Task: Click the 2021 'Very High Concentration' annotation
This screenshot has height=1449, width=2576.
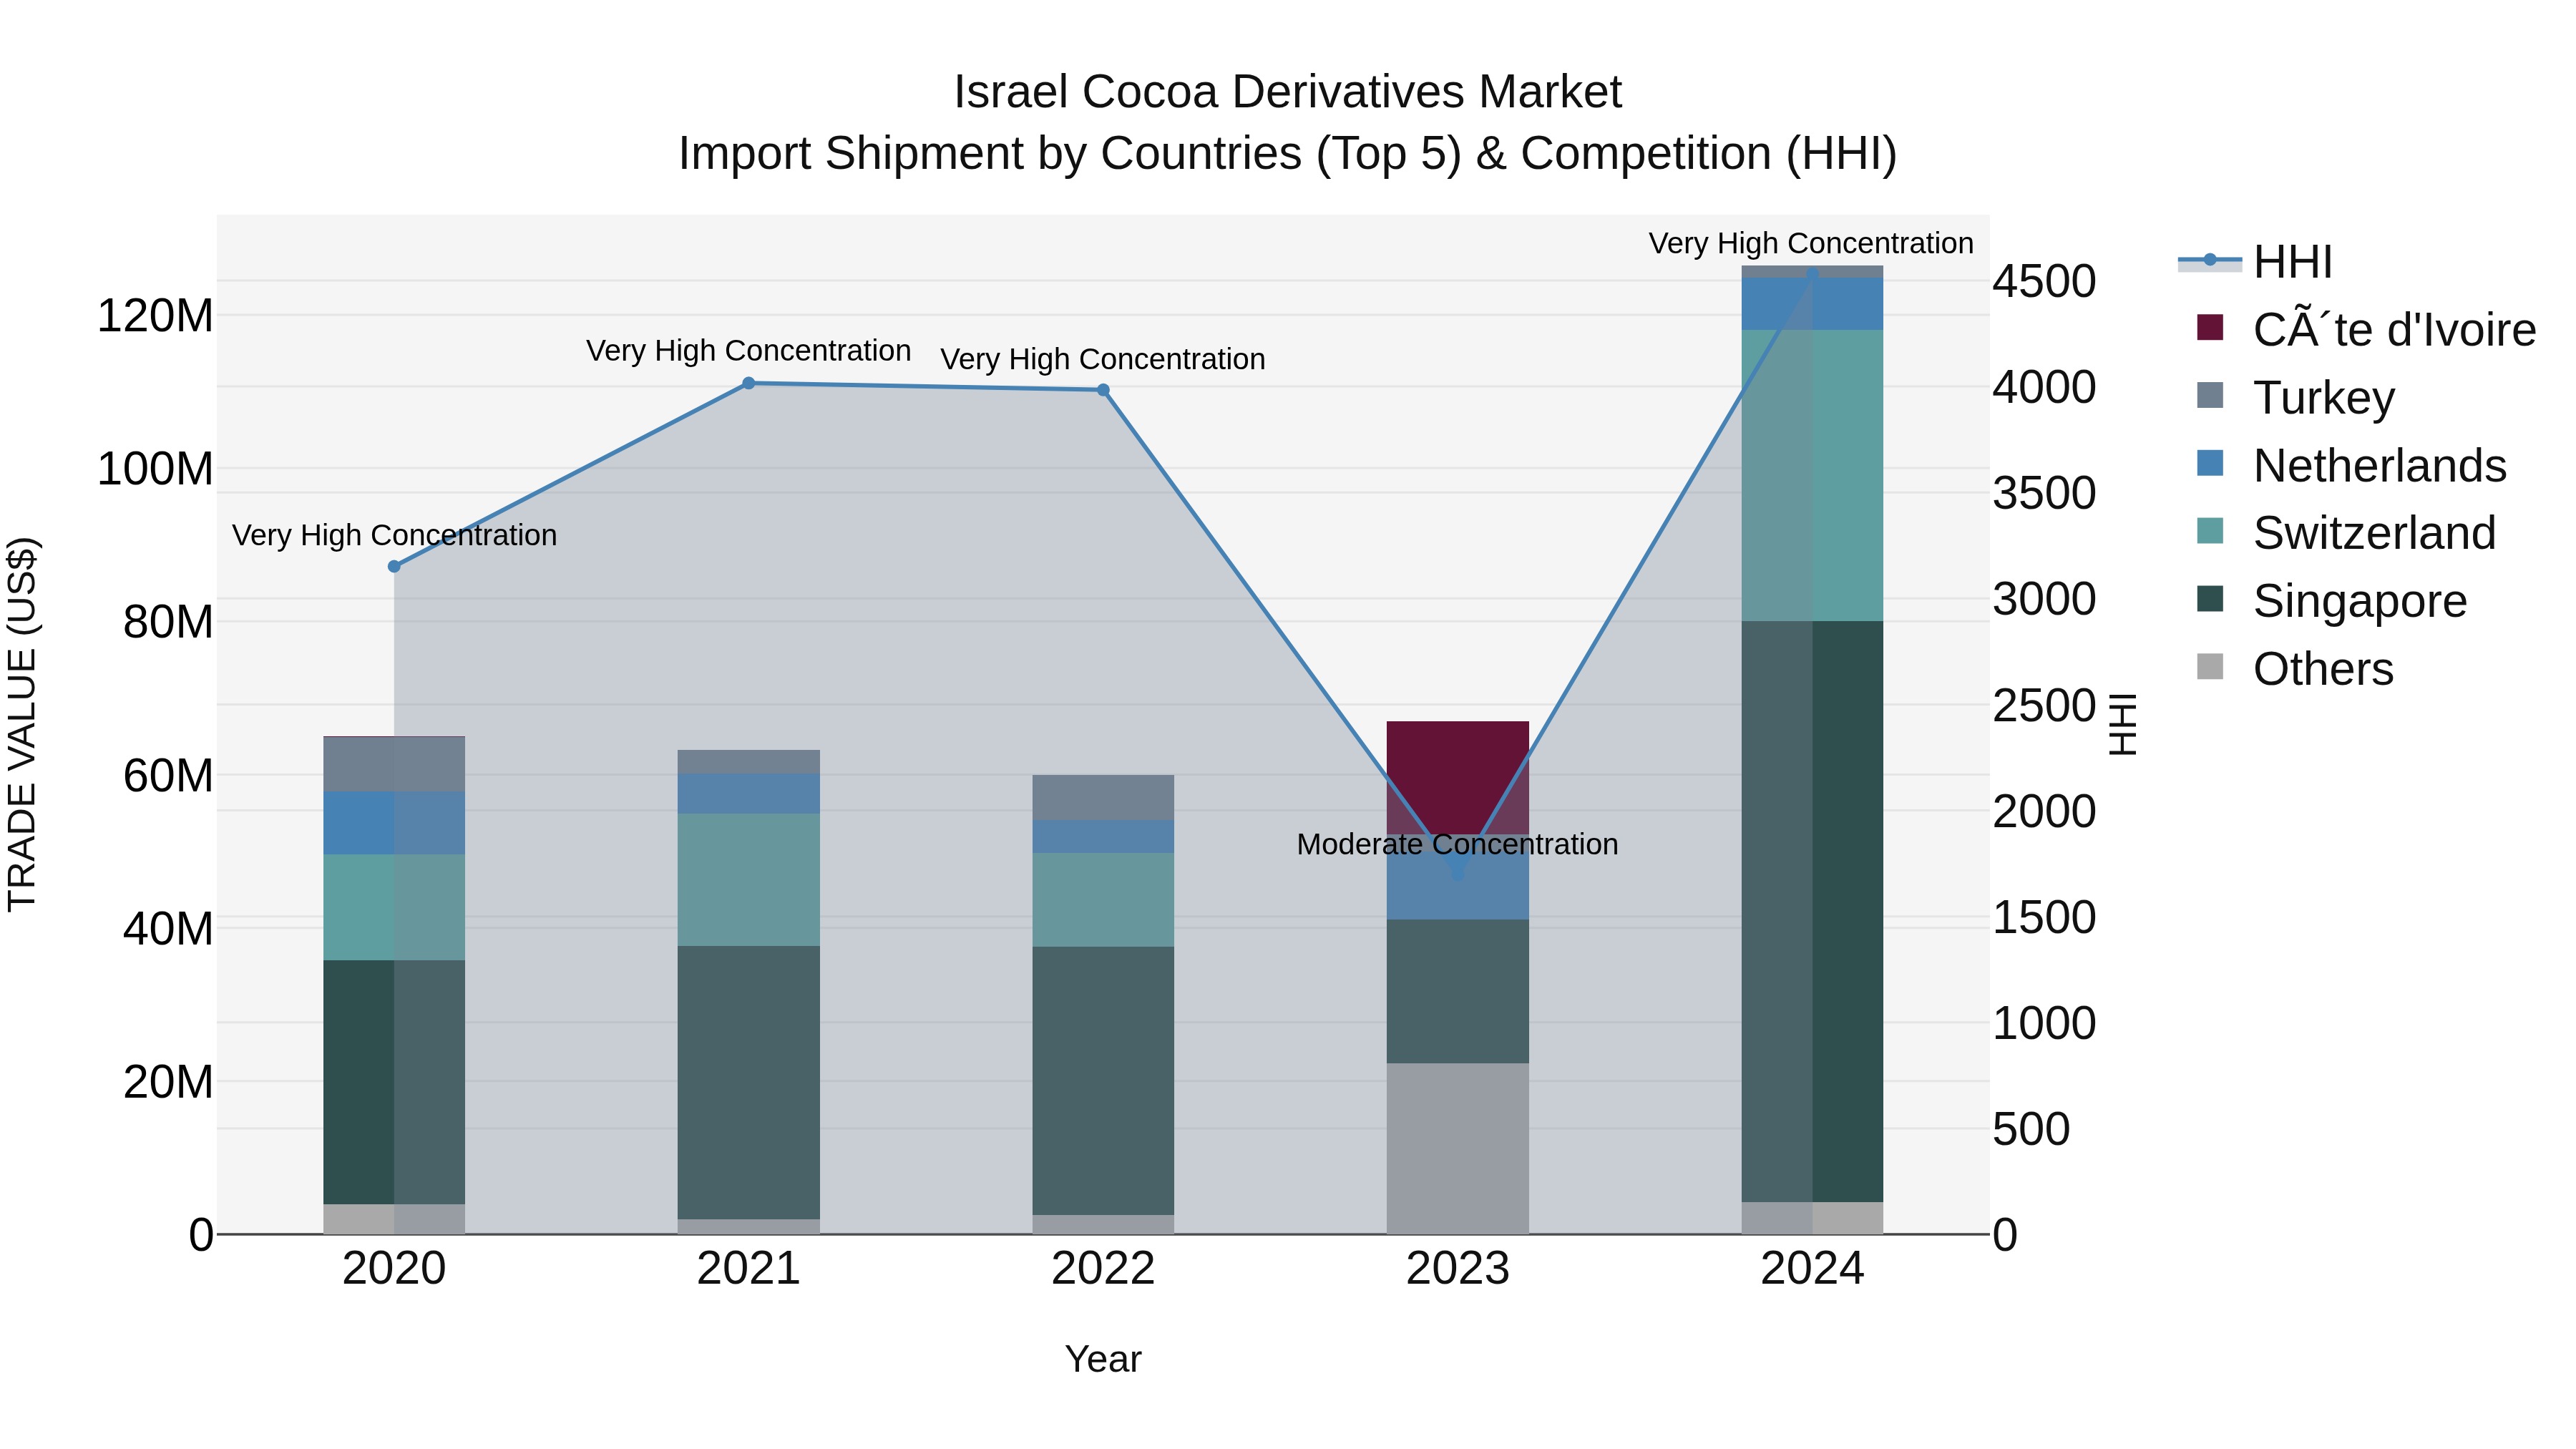Action: coord(748,351)
